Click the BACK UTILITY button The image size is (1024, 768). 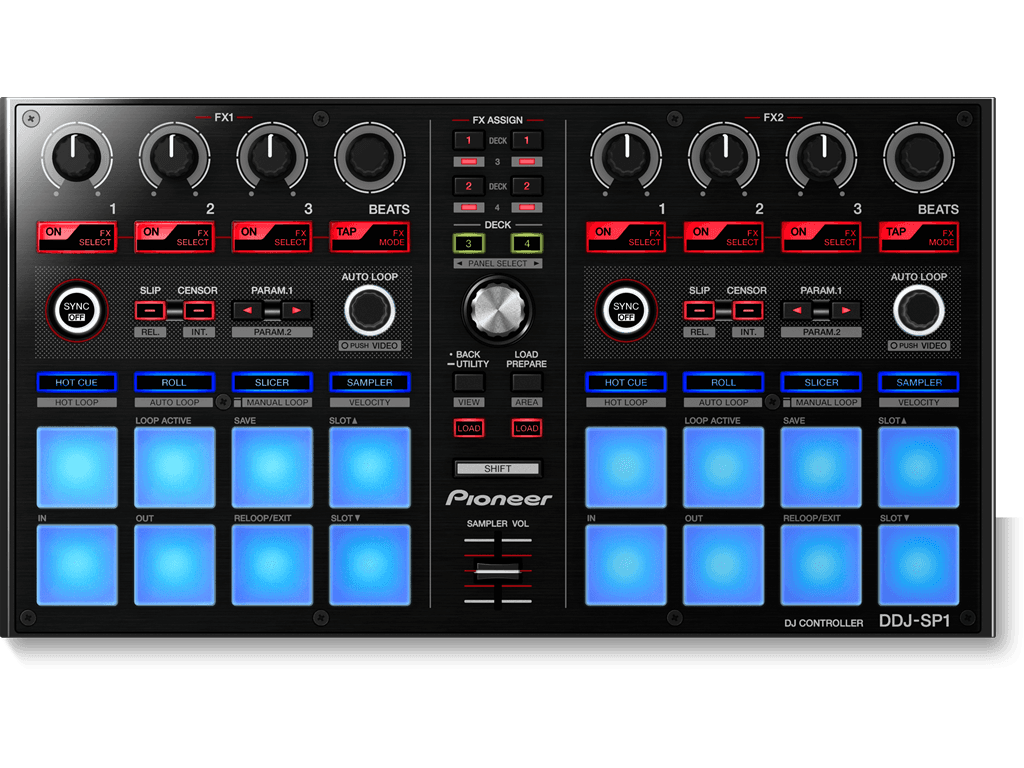(x=468, y=381)
